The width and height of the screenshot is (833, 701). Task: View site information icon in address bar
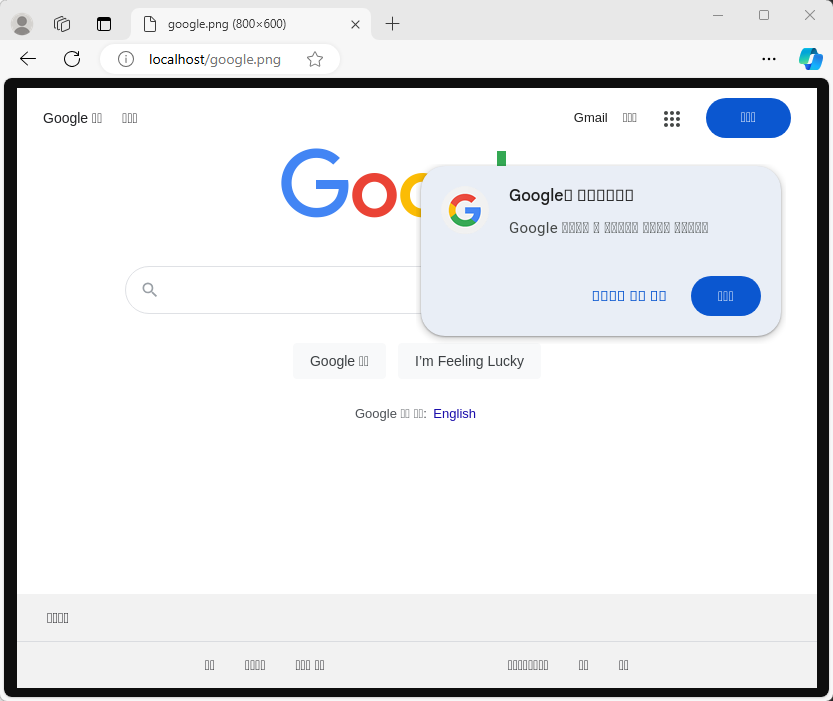[126, 59]
